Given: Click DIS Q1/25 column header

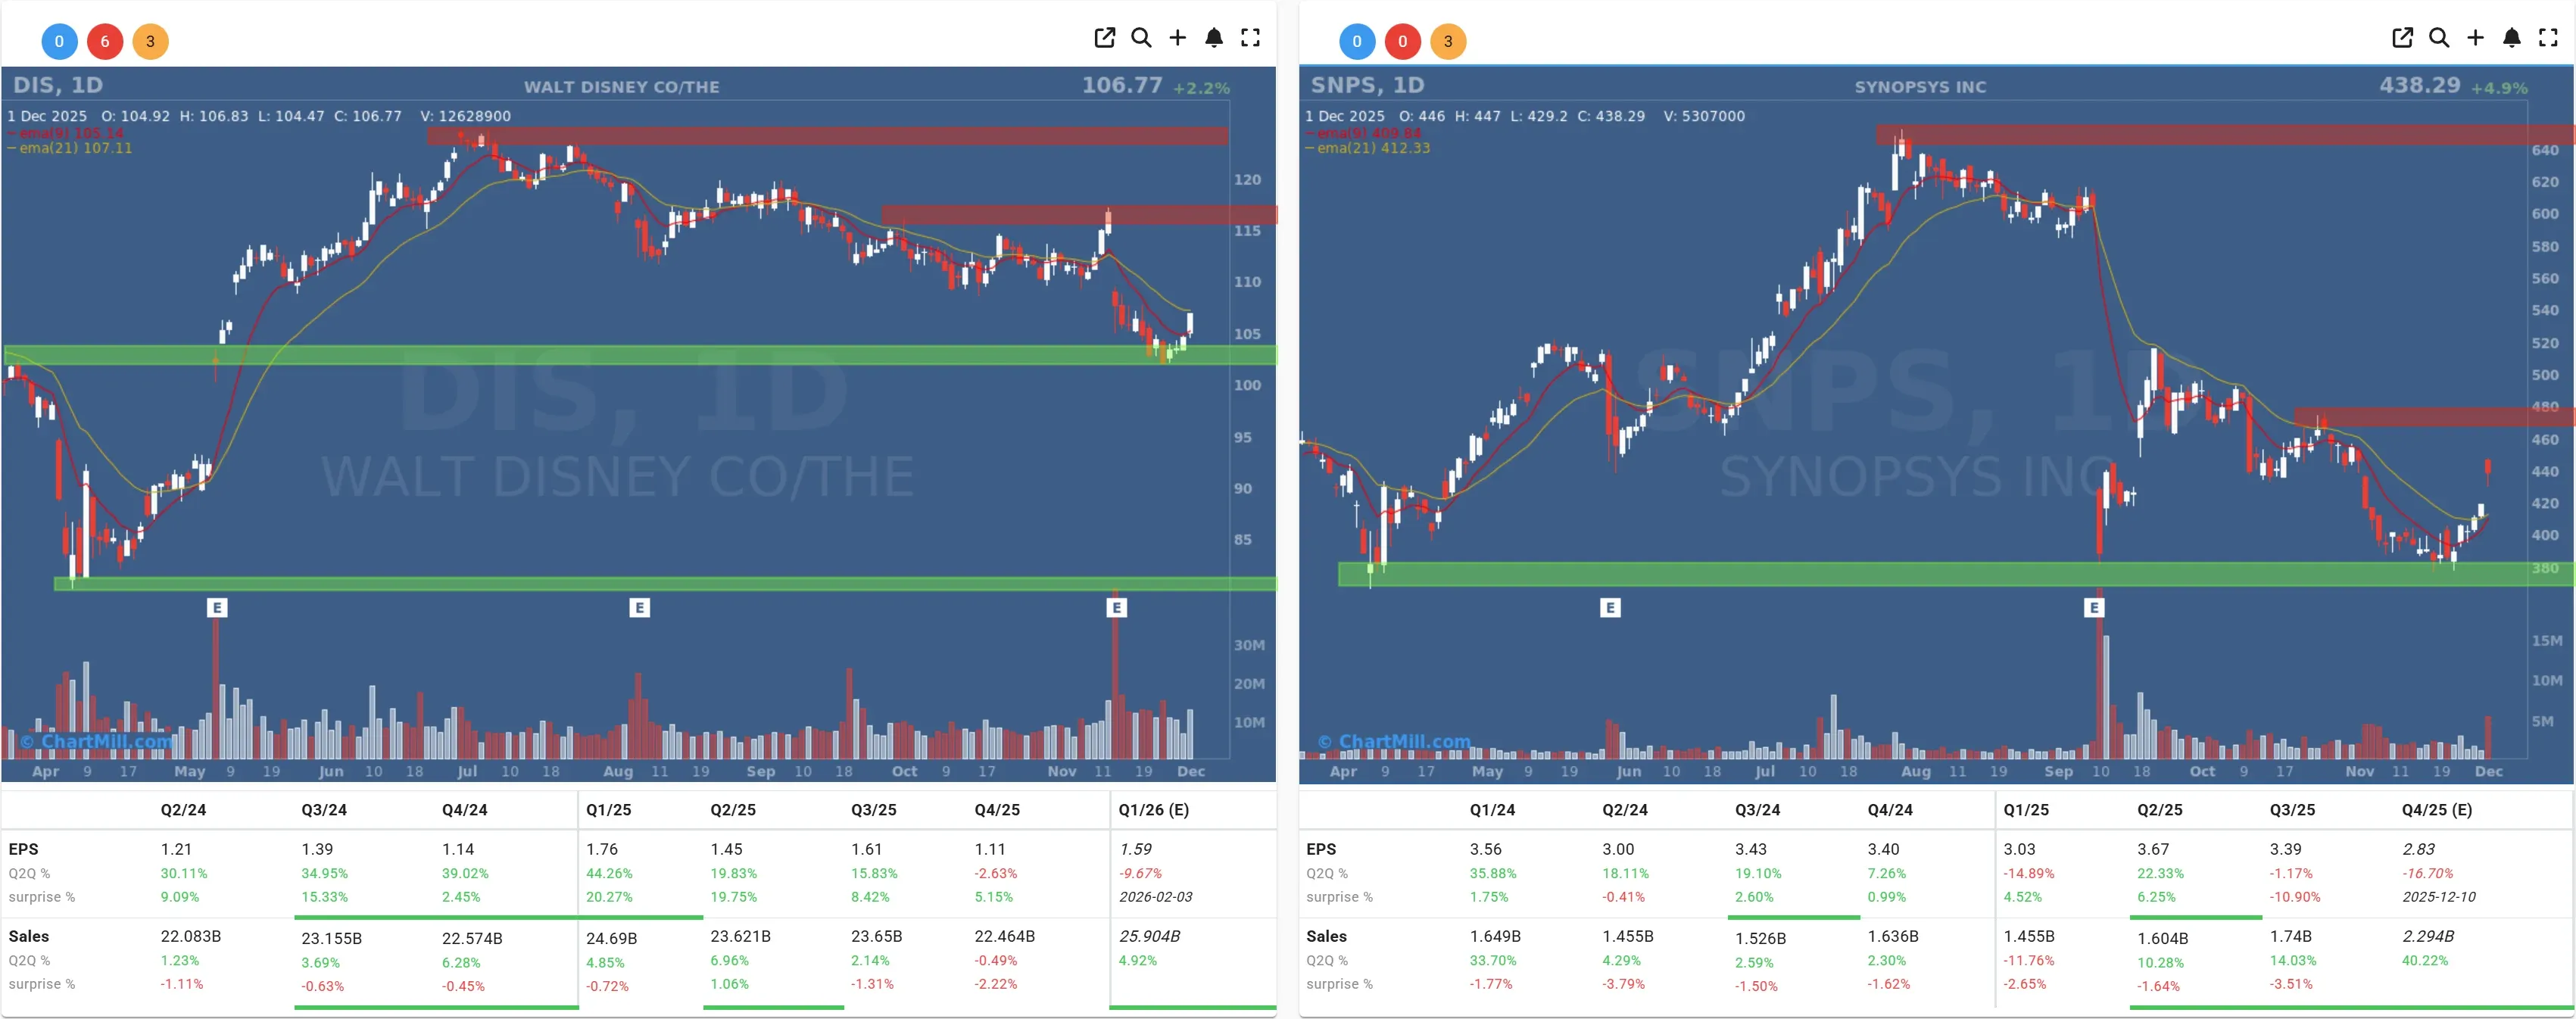Looking at the screenshot, I should tap(609, 810).
